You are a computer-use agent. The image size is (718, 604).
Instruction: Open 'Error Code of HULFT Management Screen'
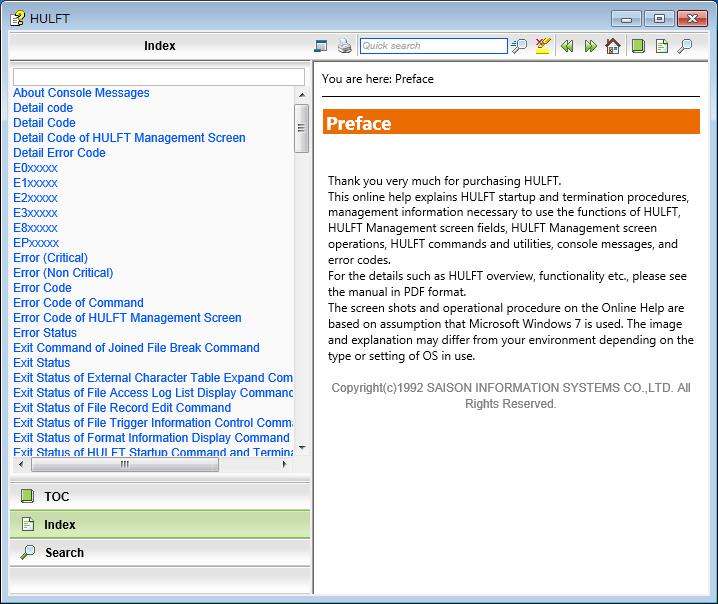coord(127,318)
